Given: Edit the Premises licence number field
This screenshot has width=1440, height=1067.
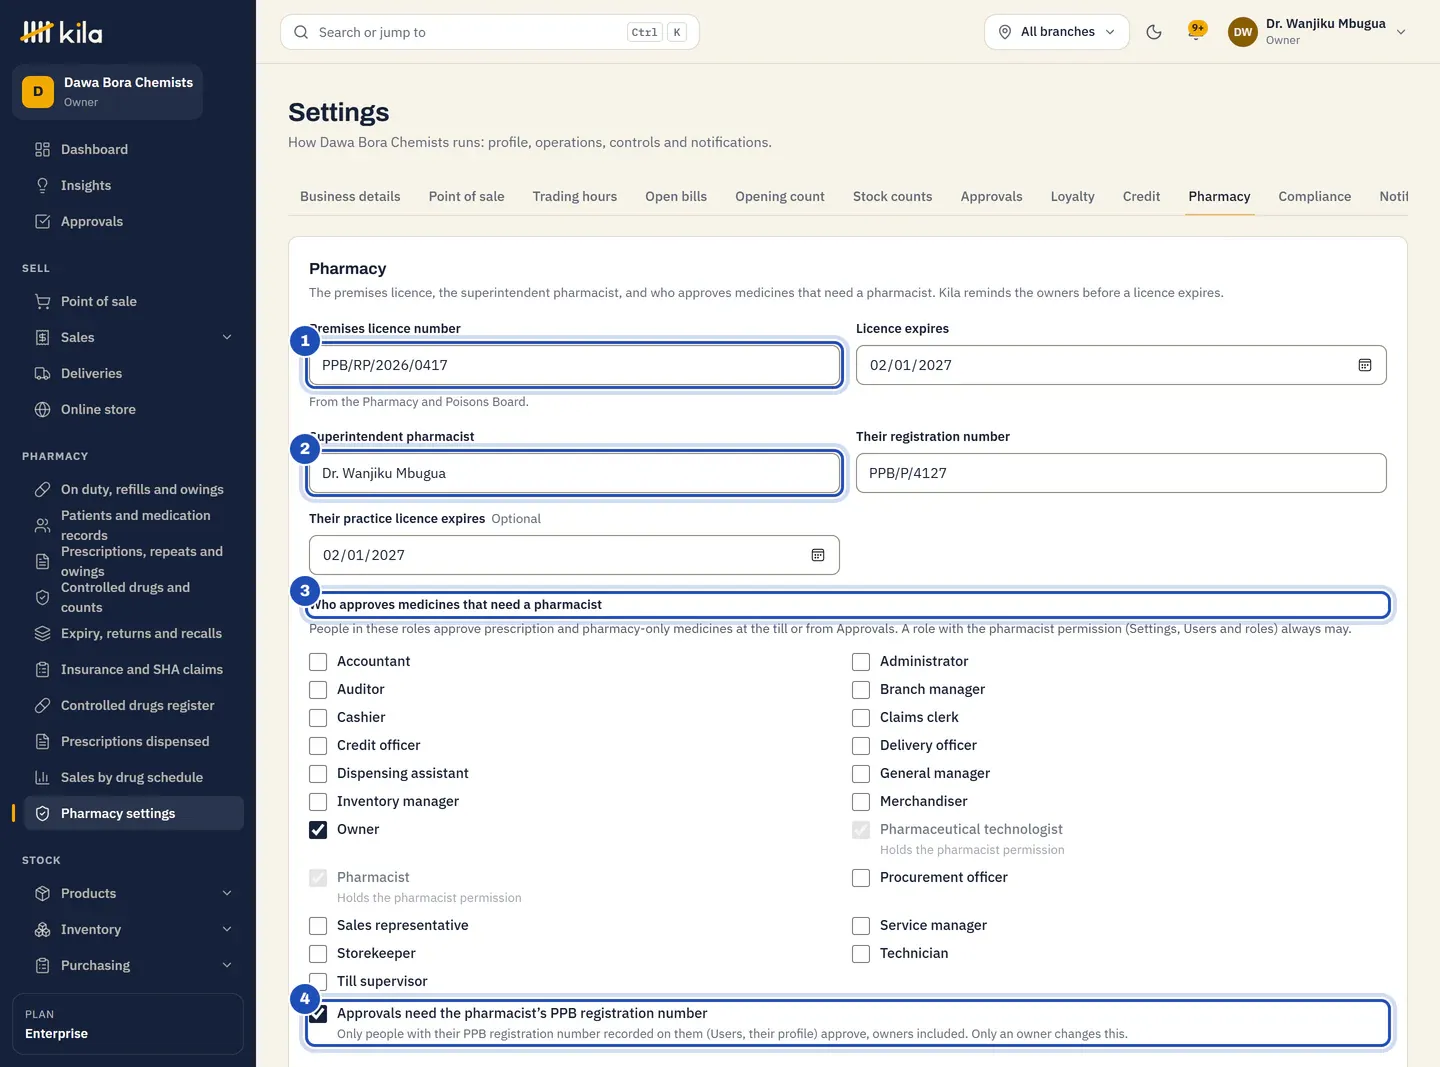Looking at the screenshot, I should 574,365.
